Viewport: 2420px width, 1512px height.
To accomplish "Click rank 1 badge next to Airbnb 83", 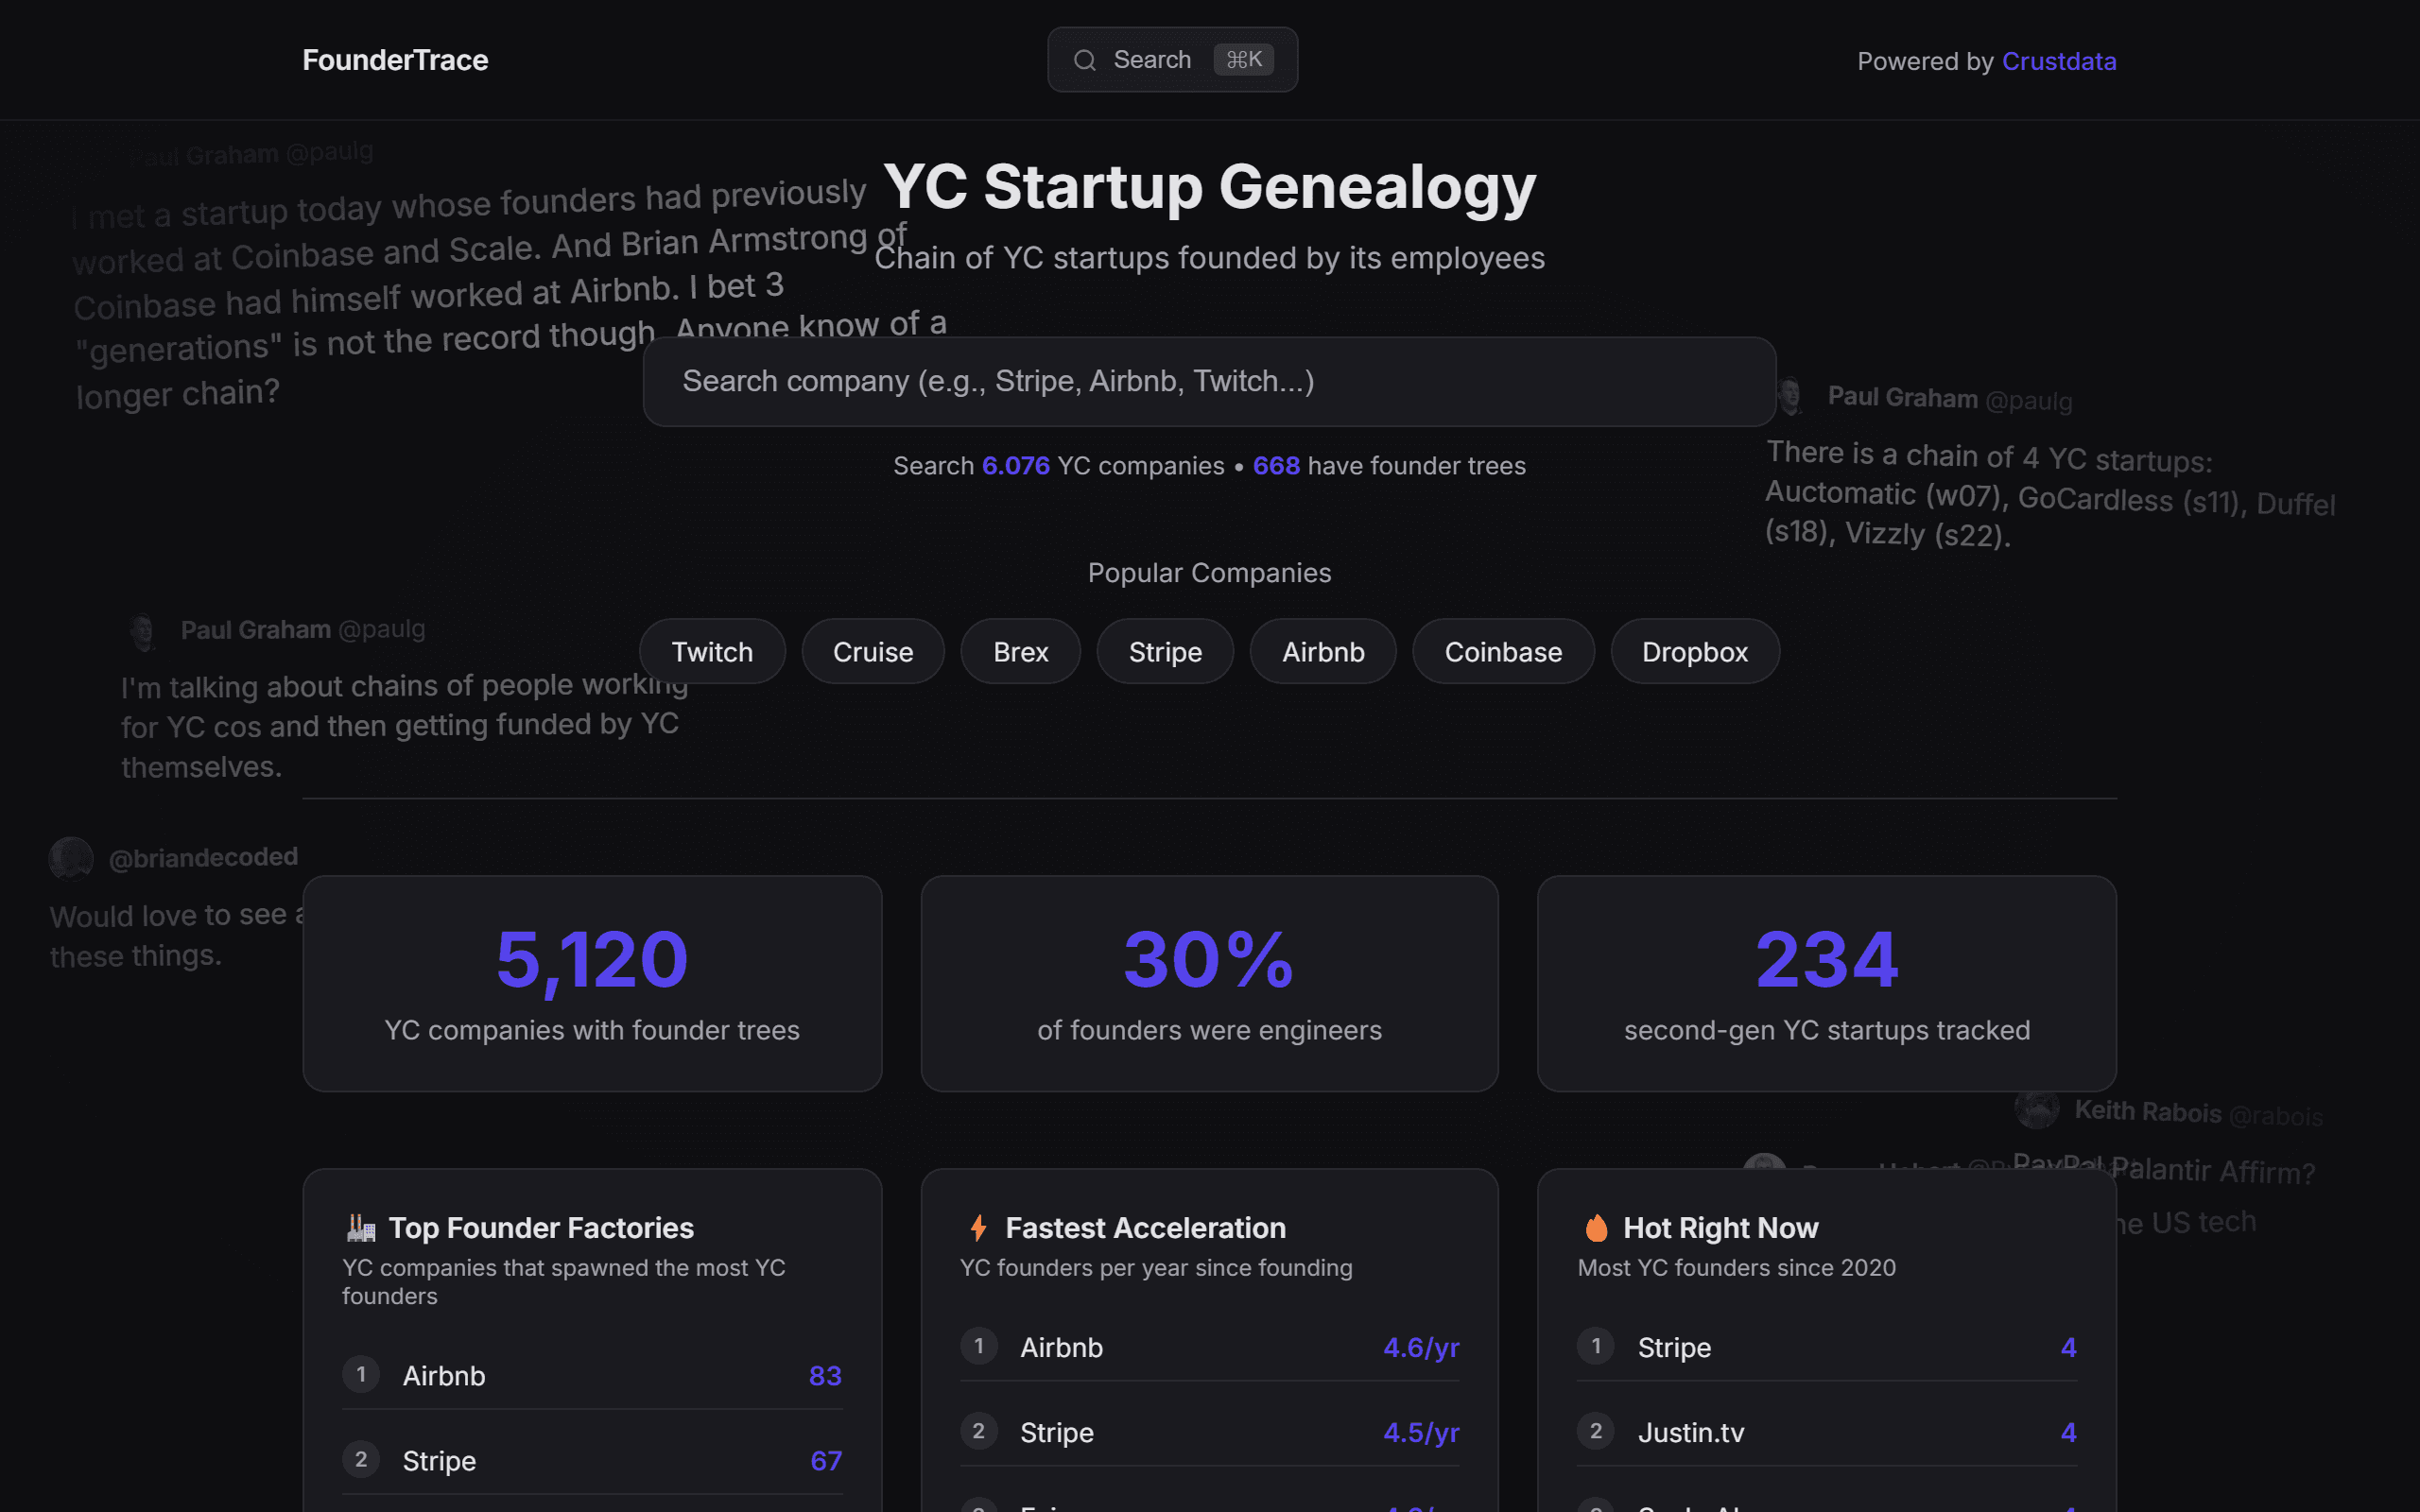I will click(361, 1374).
